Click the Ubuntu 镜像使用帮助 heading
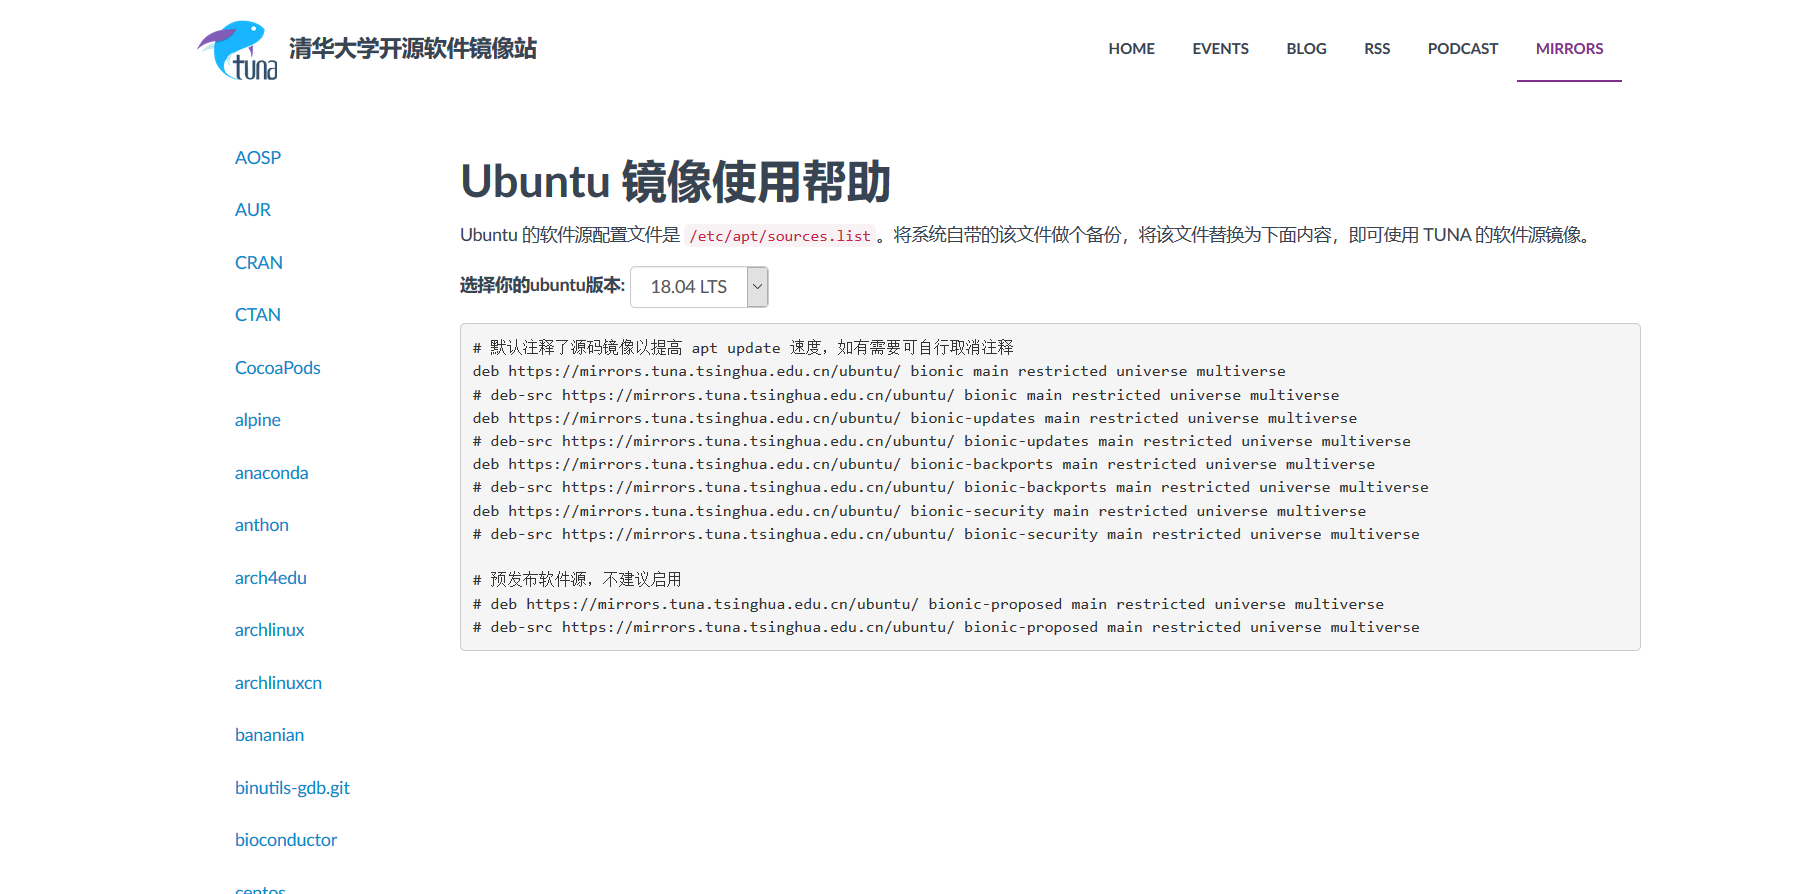1813x894 pixels. pyautogui.click(x=675, y=181)
